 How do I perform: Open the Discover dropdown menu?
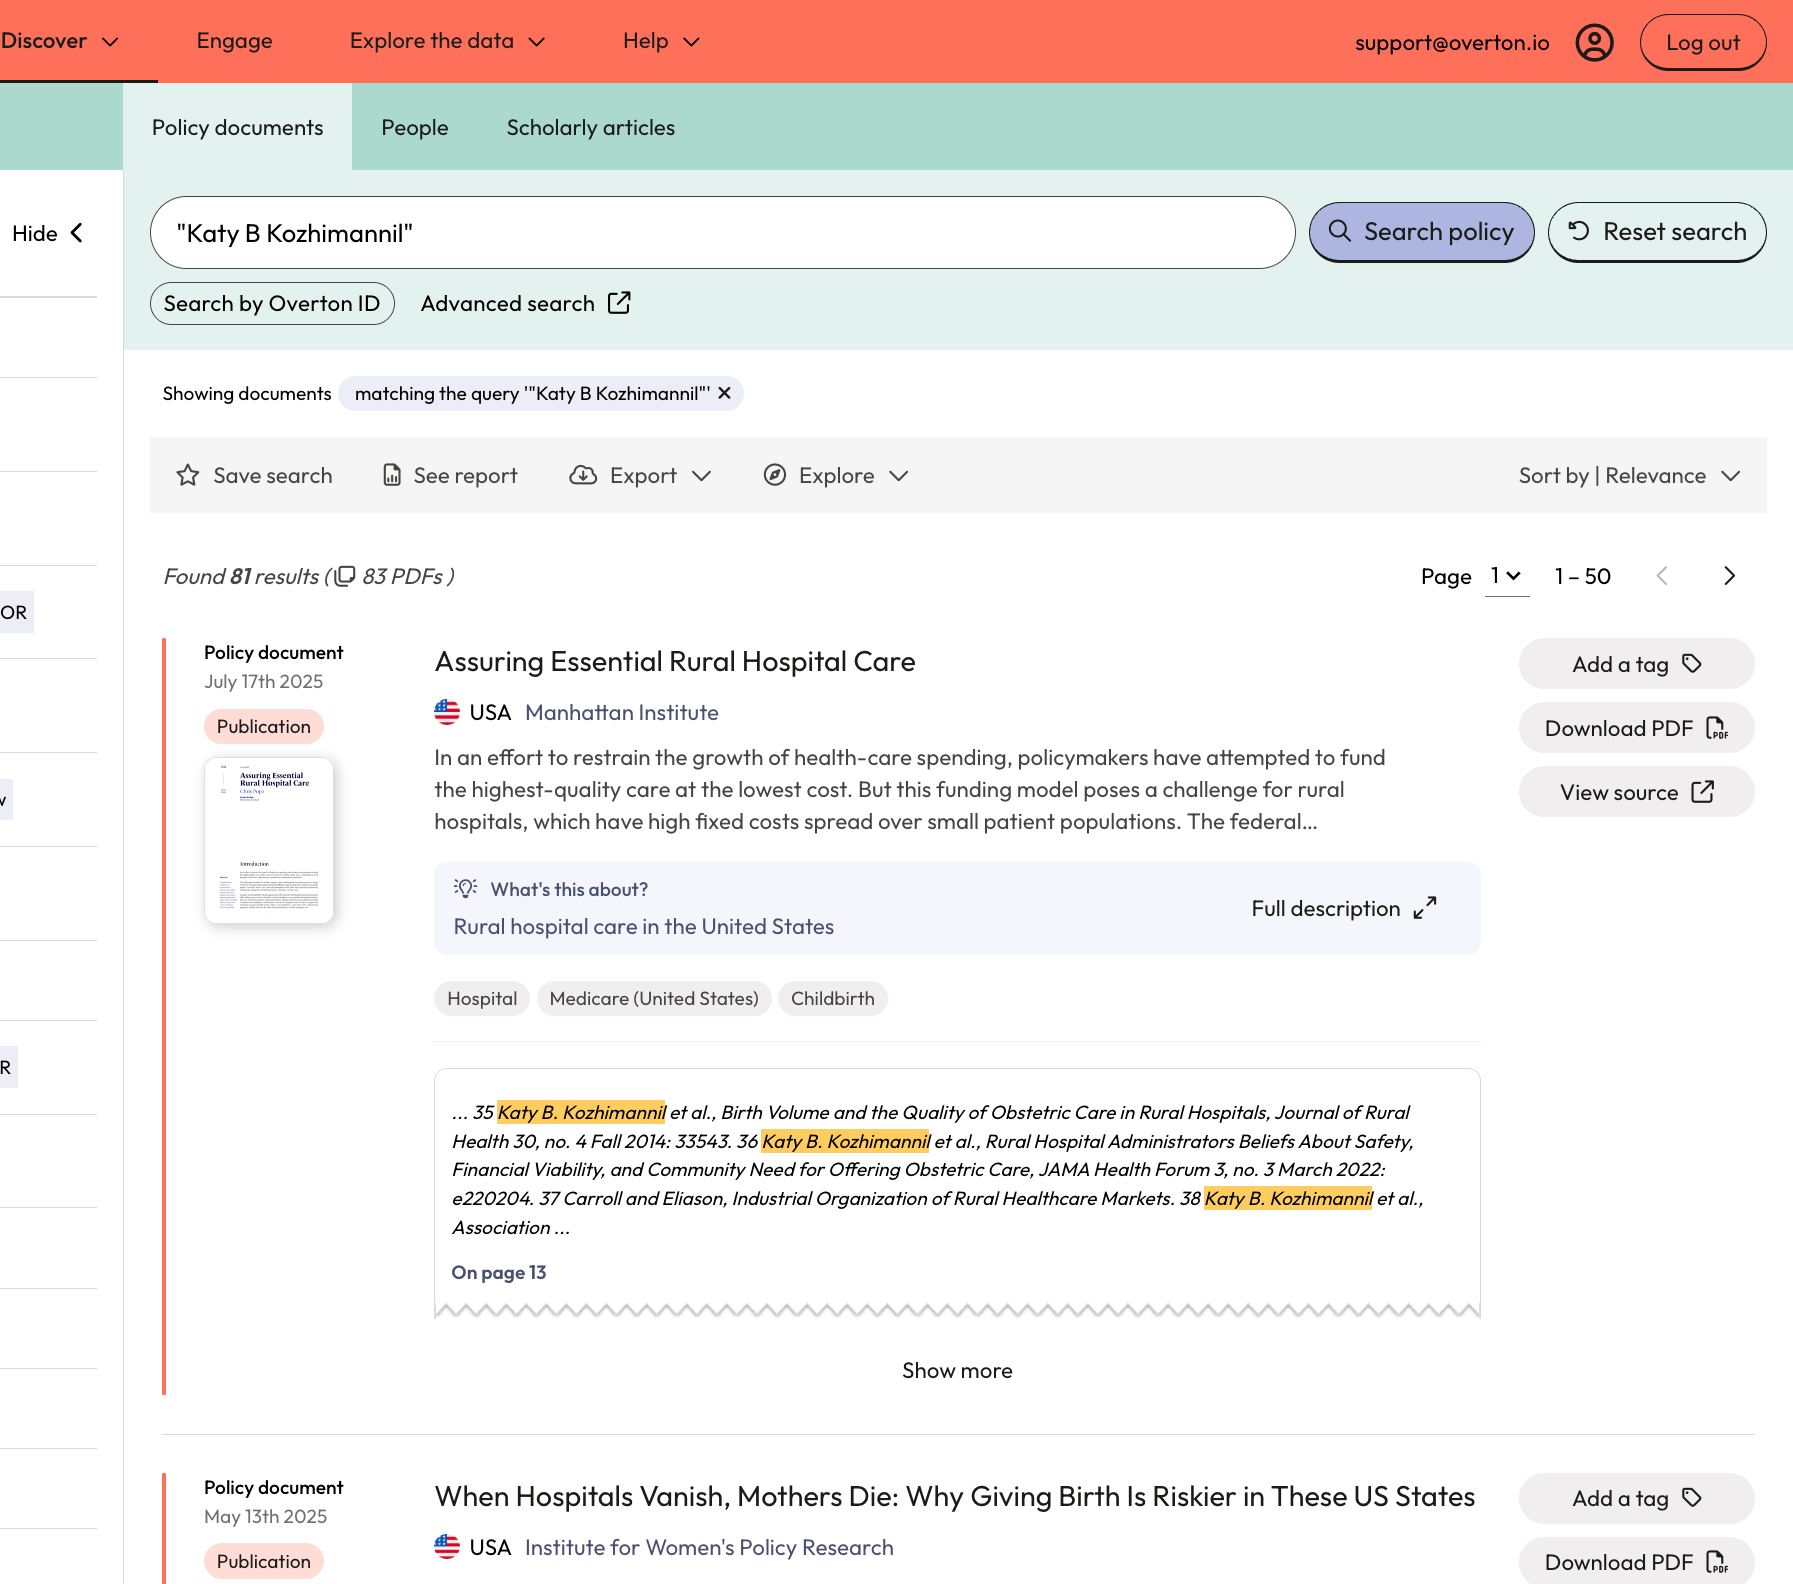click(60, 41)
